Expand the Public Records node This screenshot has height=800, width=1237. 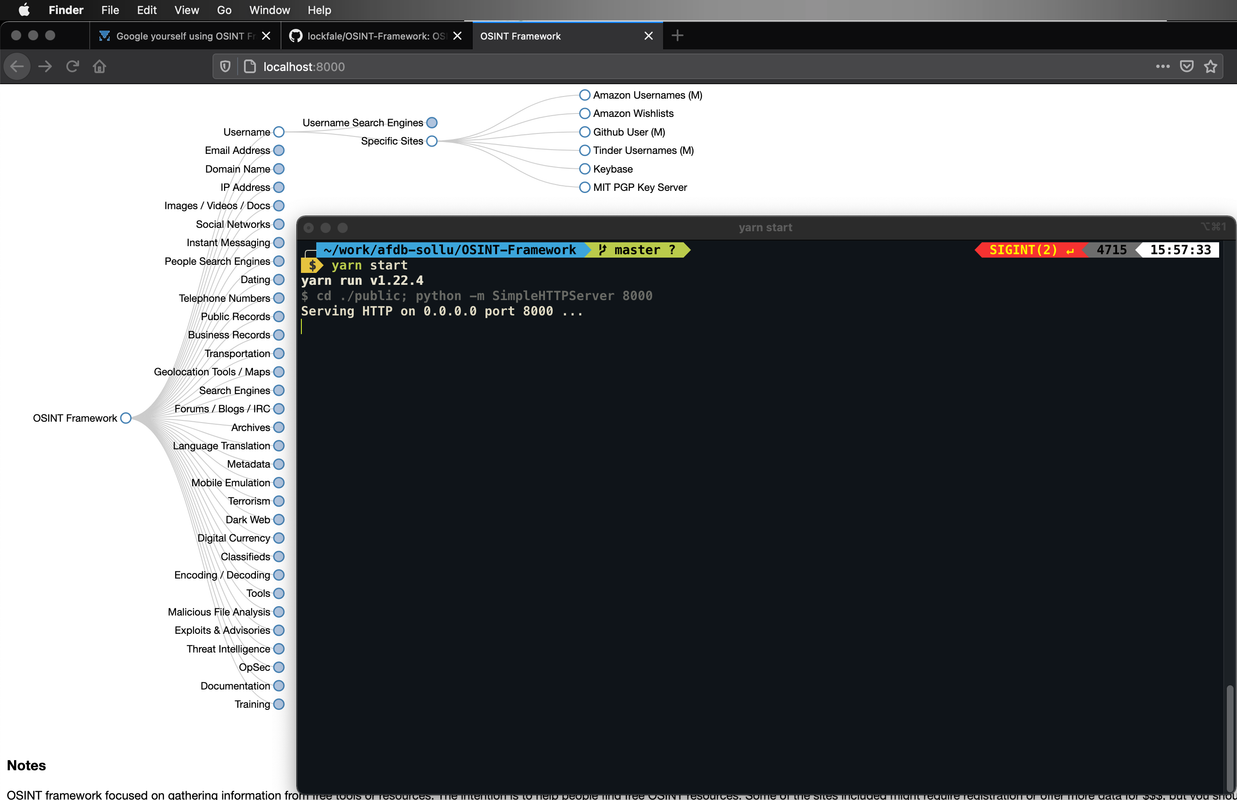point(279,316)
